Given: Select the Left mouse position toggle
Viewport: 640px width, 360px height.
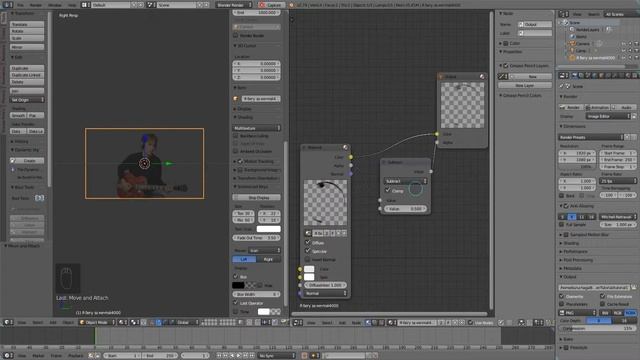Looking at the screenshot, I should [244, 259].
